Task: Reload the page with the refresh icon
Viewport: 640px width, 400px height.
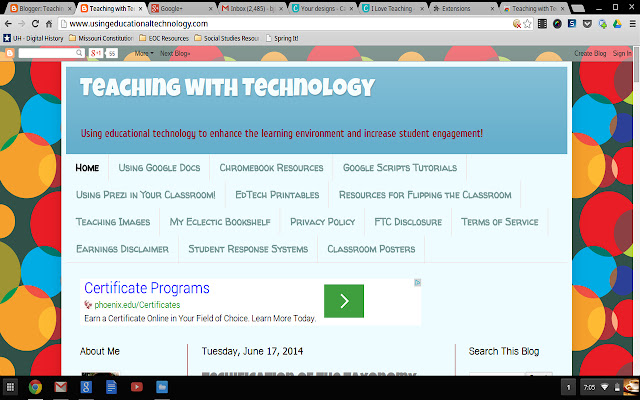Action: click(35, 24)
